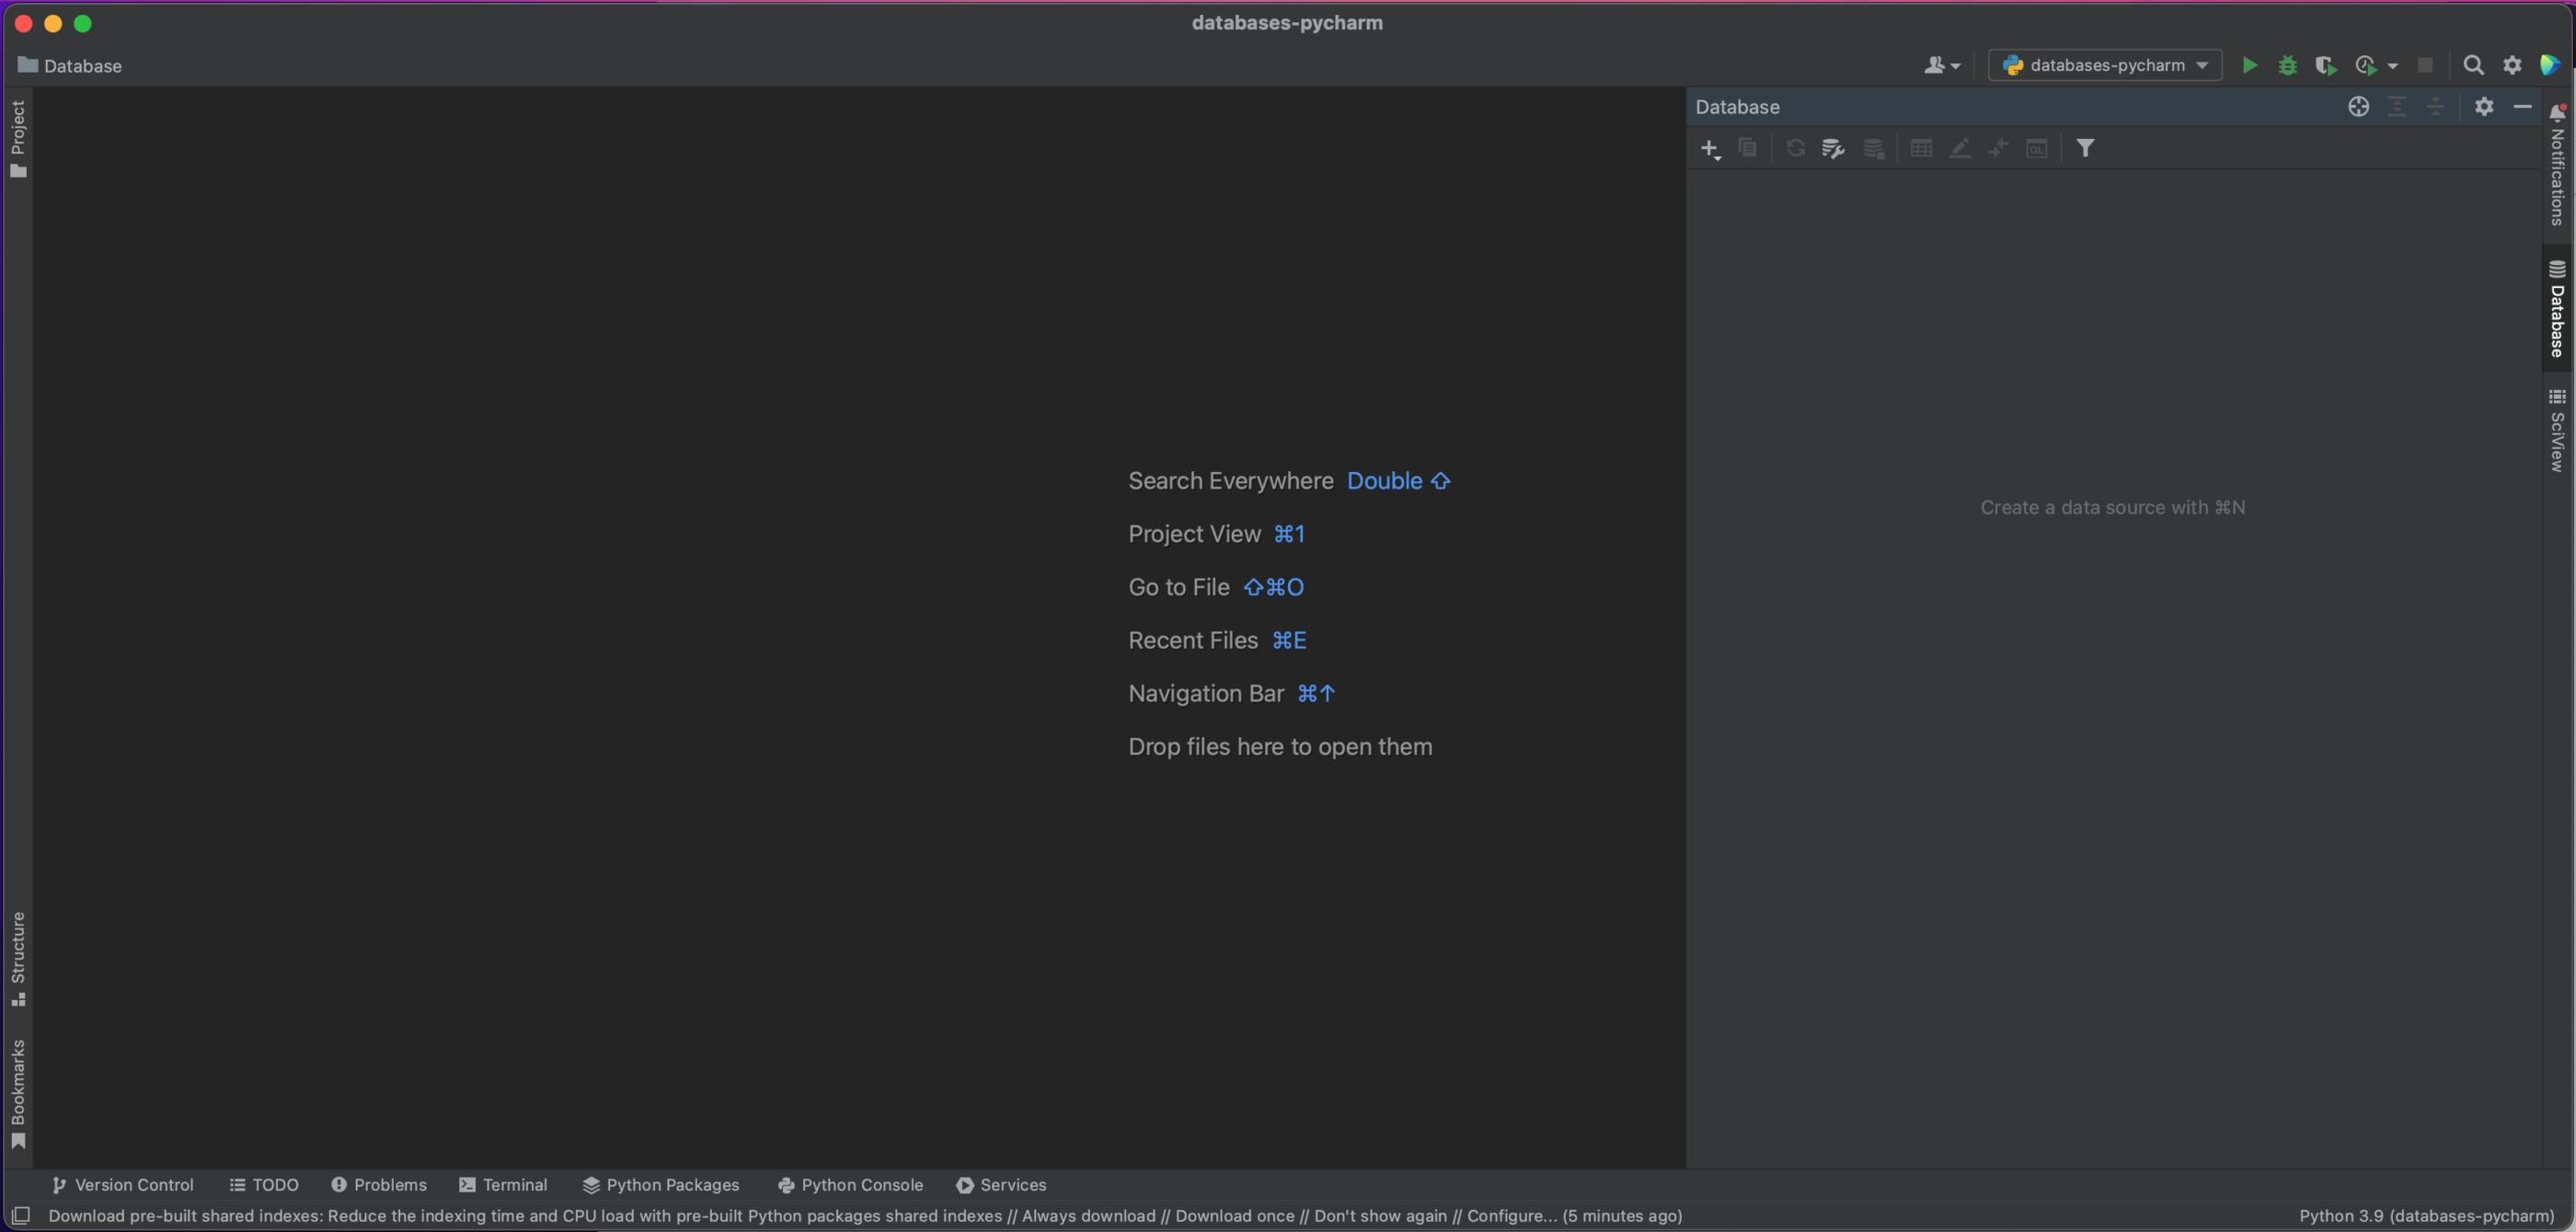Open the New data source plus dropdown
The width and height of the screenshot is (2576, 1232).
[1710, 149]
